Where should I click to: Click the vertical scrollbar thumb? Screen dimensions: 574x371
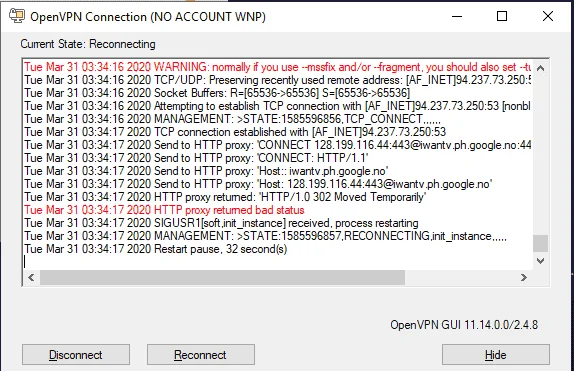tap(540, 243)
